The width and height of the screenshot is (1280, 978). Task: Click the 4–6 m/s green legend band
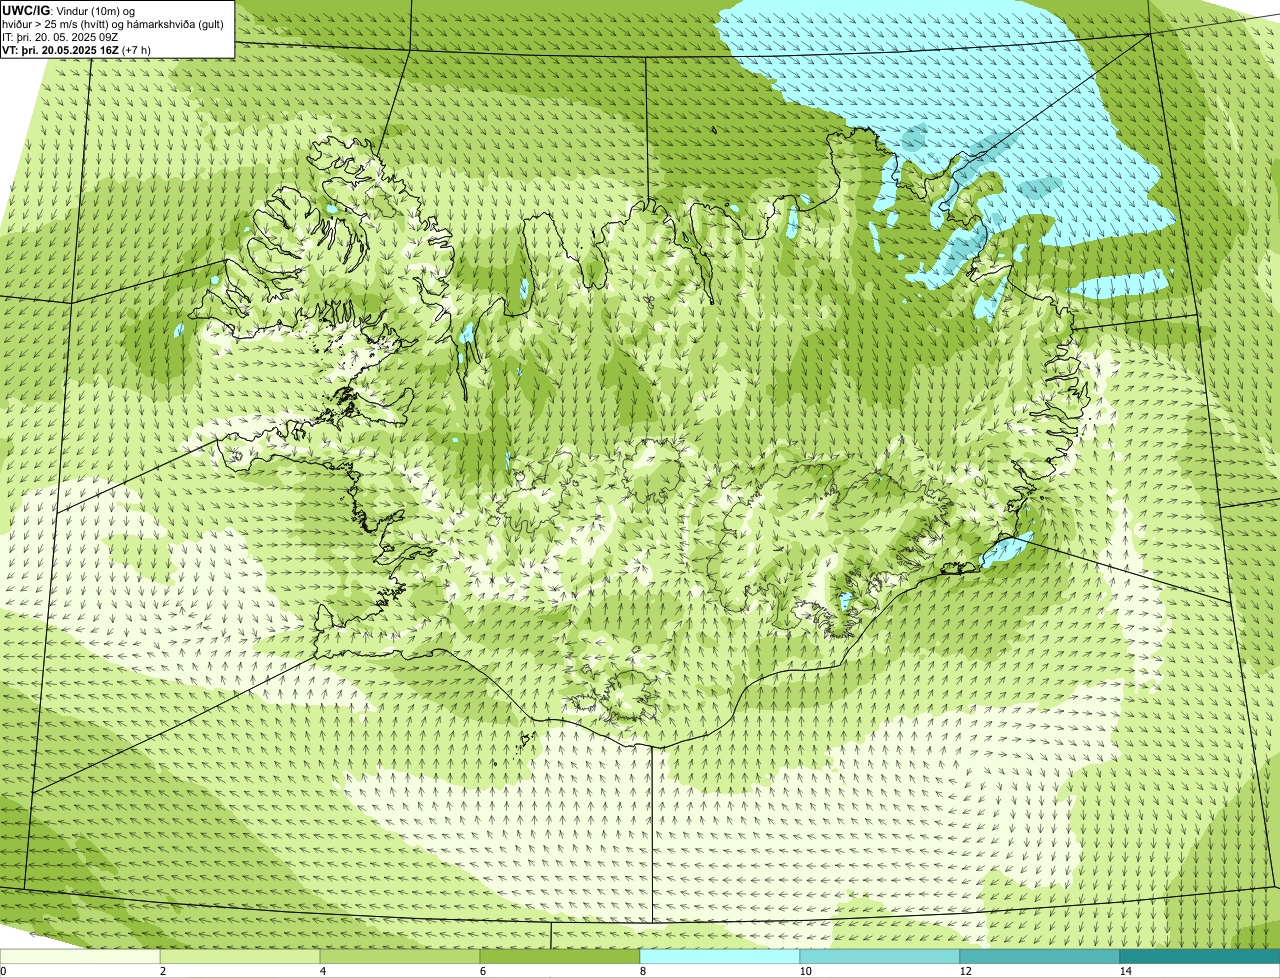tap(400, 957)
